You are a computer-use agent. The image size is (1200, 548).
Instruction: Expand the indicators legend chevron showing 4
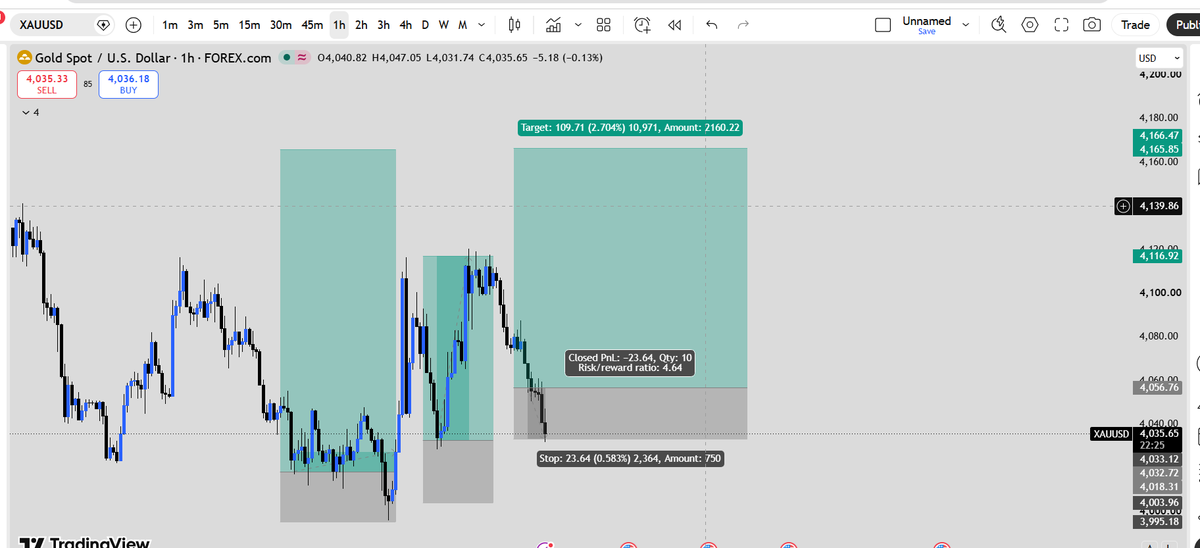(x=30, y=113)
